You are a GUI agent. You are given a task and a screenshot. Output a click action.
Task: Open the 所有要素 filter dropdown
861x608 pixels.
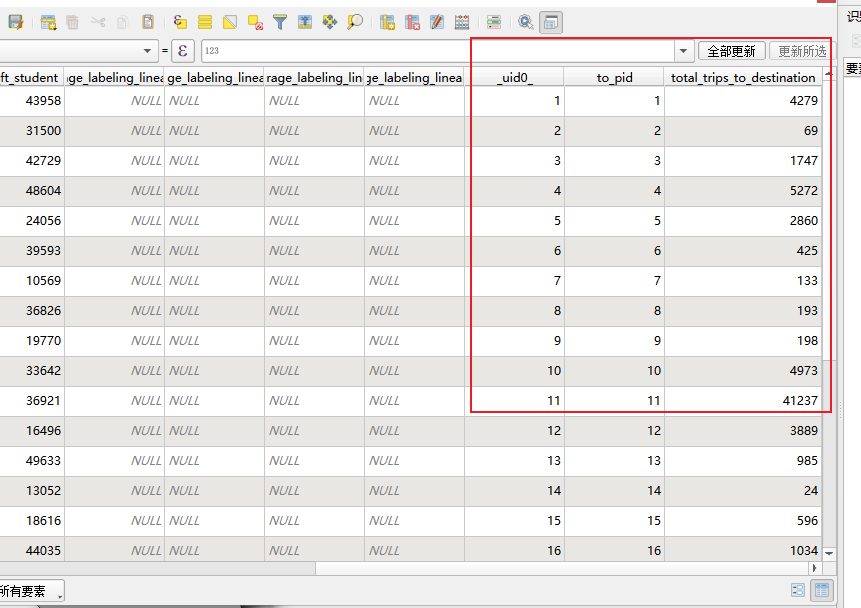point(31,591)
